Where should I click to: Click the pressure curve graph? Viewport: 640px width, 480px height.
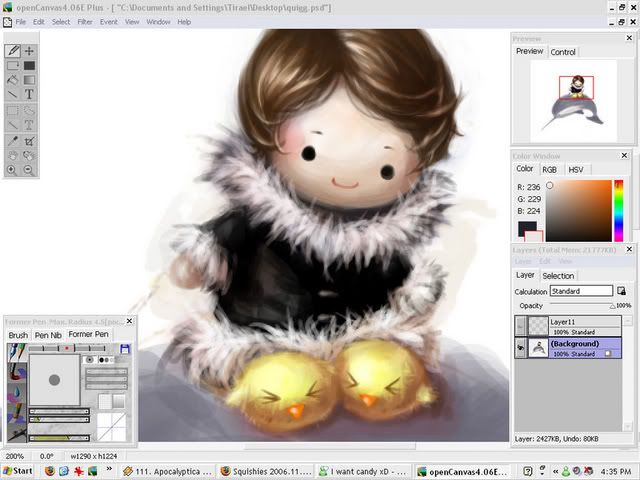tap(111, 427)
